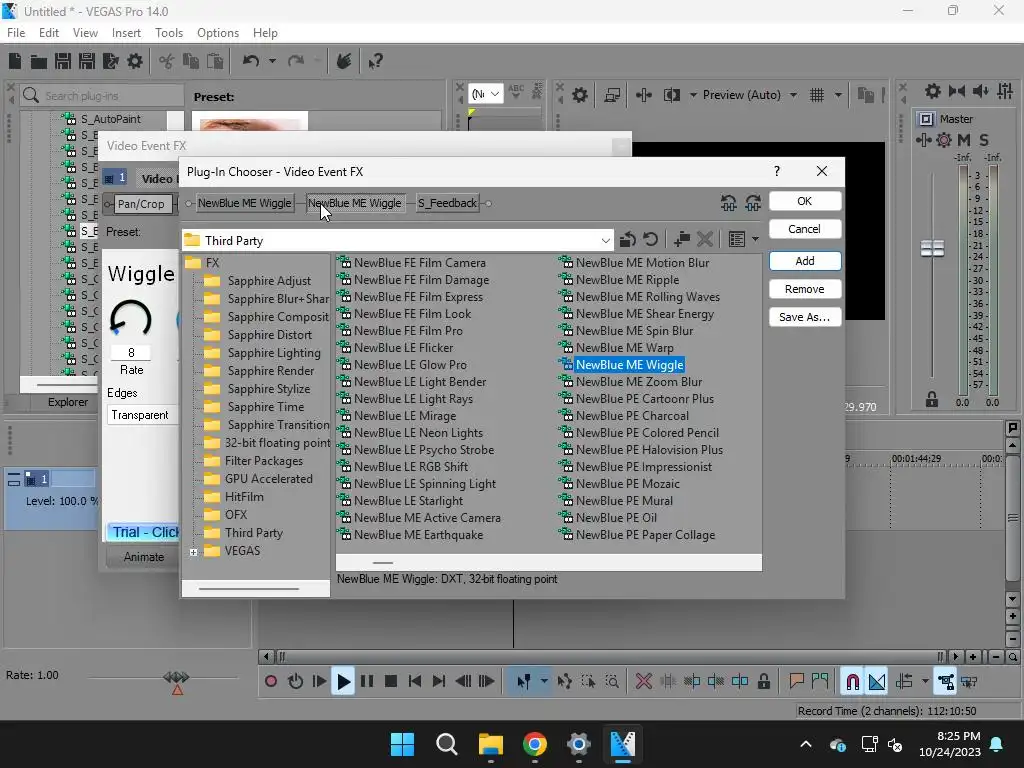Screen dimensions: 1024x768
Task: Open Master Bus settings gear icon
Action: tap(933, 91)
